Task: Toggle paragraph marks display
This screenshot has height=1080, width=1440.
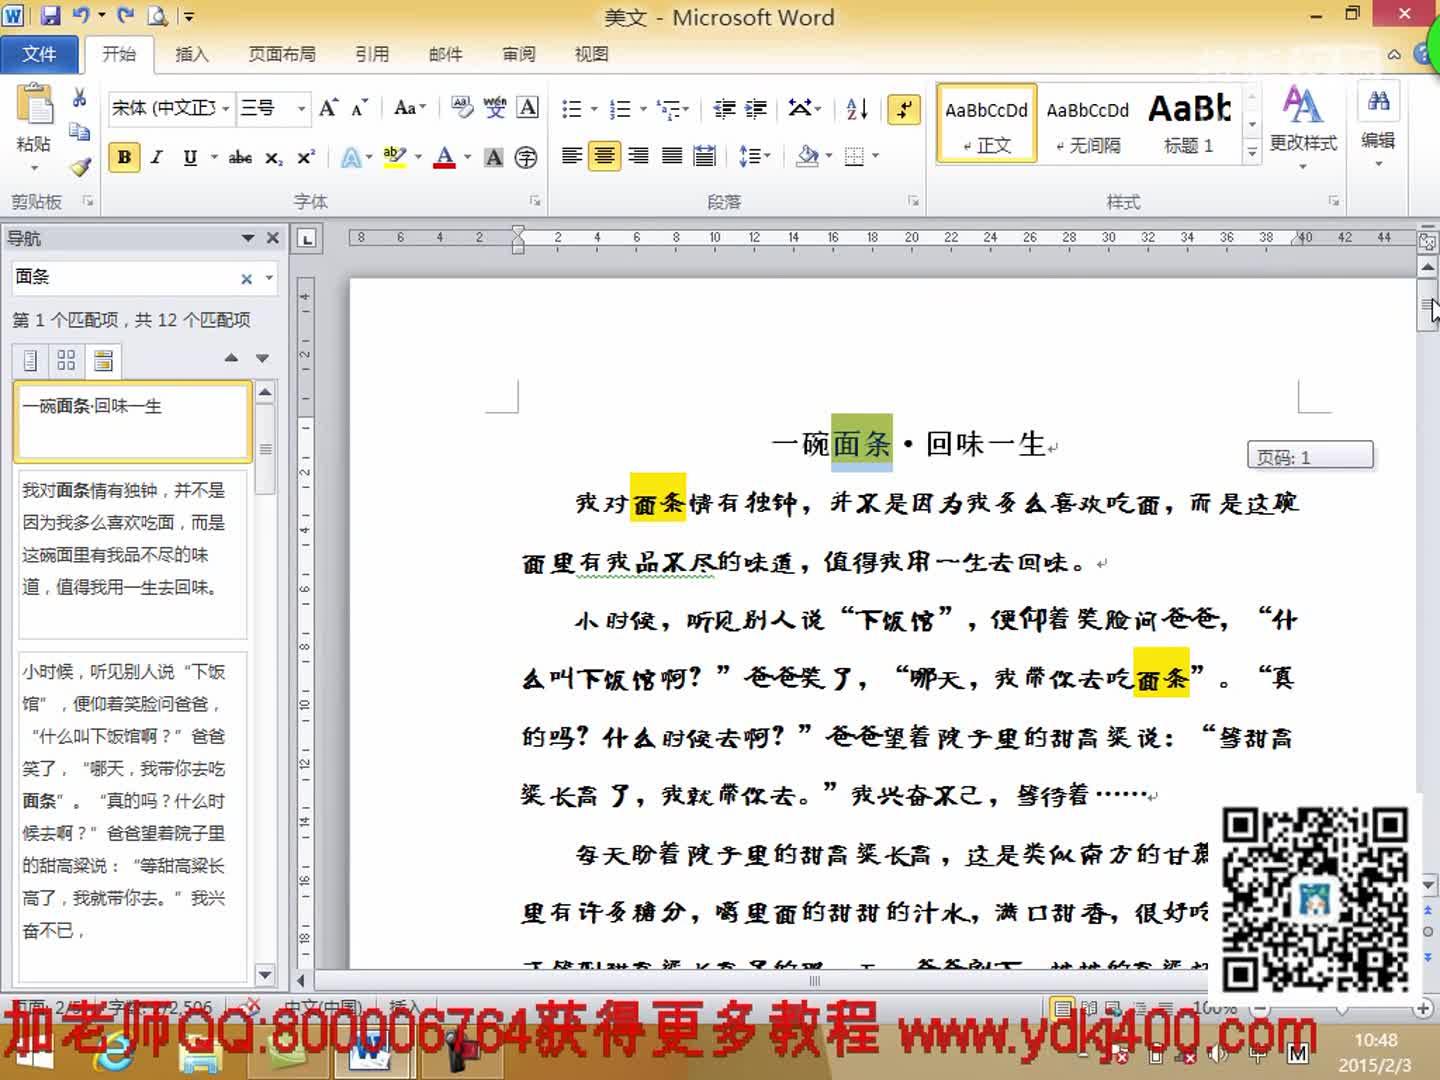Action: [x=904, y=110]
